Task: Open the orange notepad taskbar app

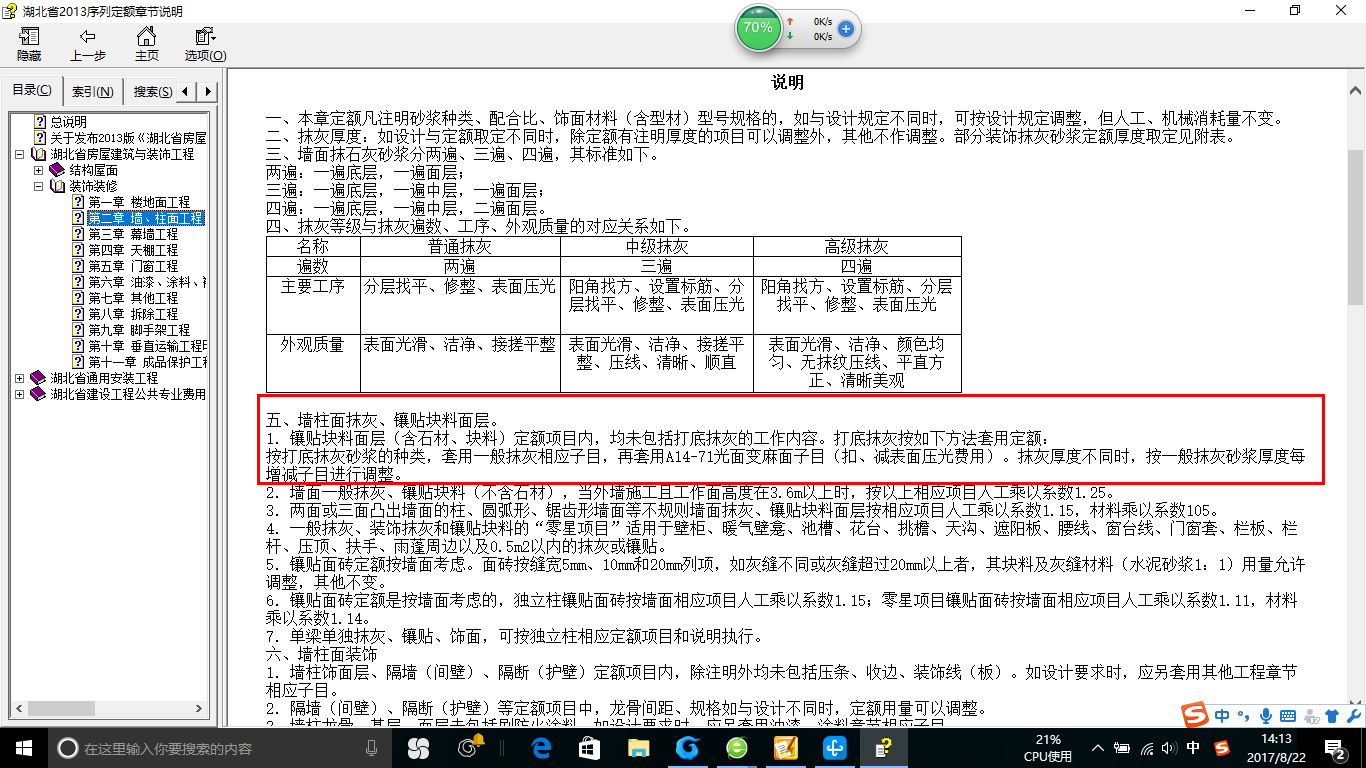Action: point(785,748)
